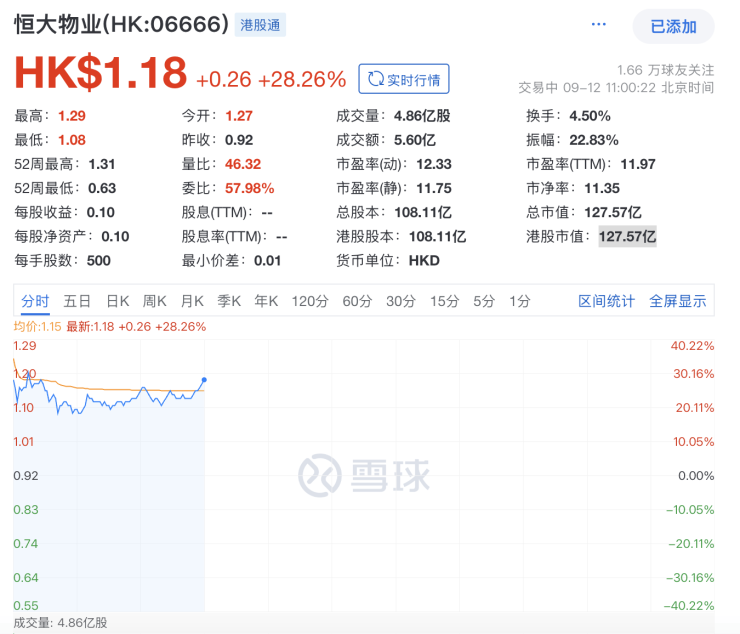Switch to the 日K chart tab
740x634 pixels.
point(118,301)
